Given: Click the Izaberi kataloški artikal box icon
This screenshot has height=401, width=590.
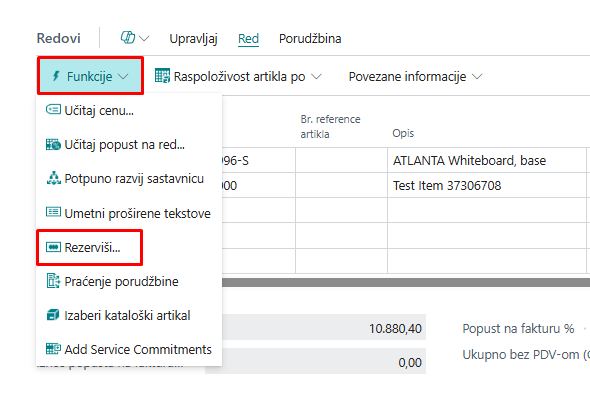Looking at the screenshot, I should coord(53,314).
